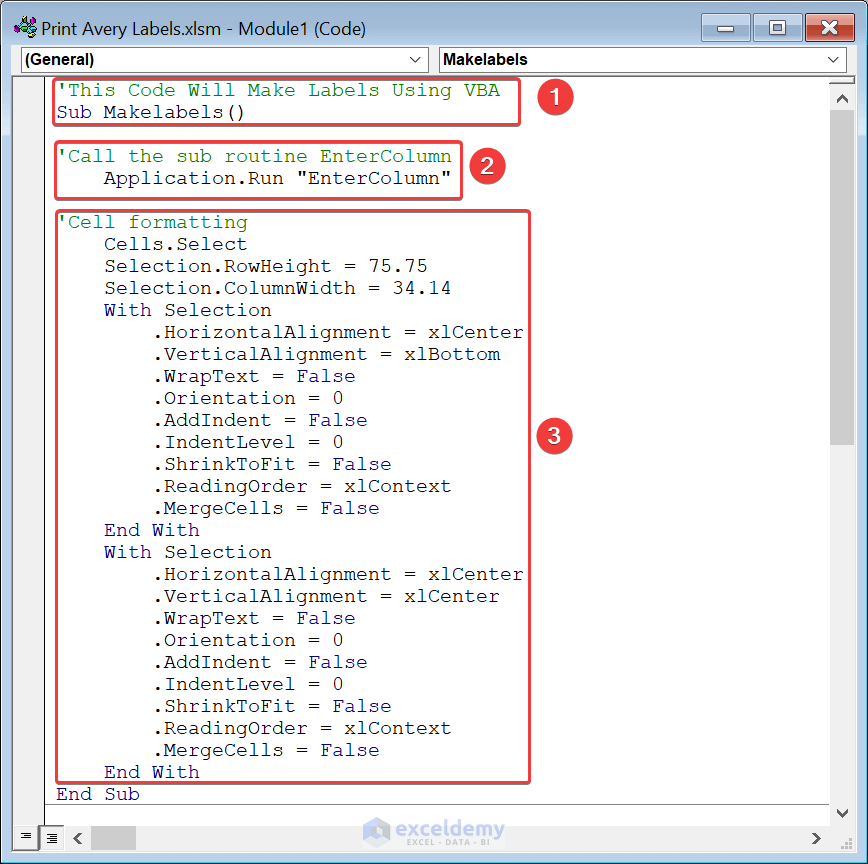Place cursor on 'Sub Makelabels()' line
This screenshot has width=868, height=864.
150,112
